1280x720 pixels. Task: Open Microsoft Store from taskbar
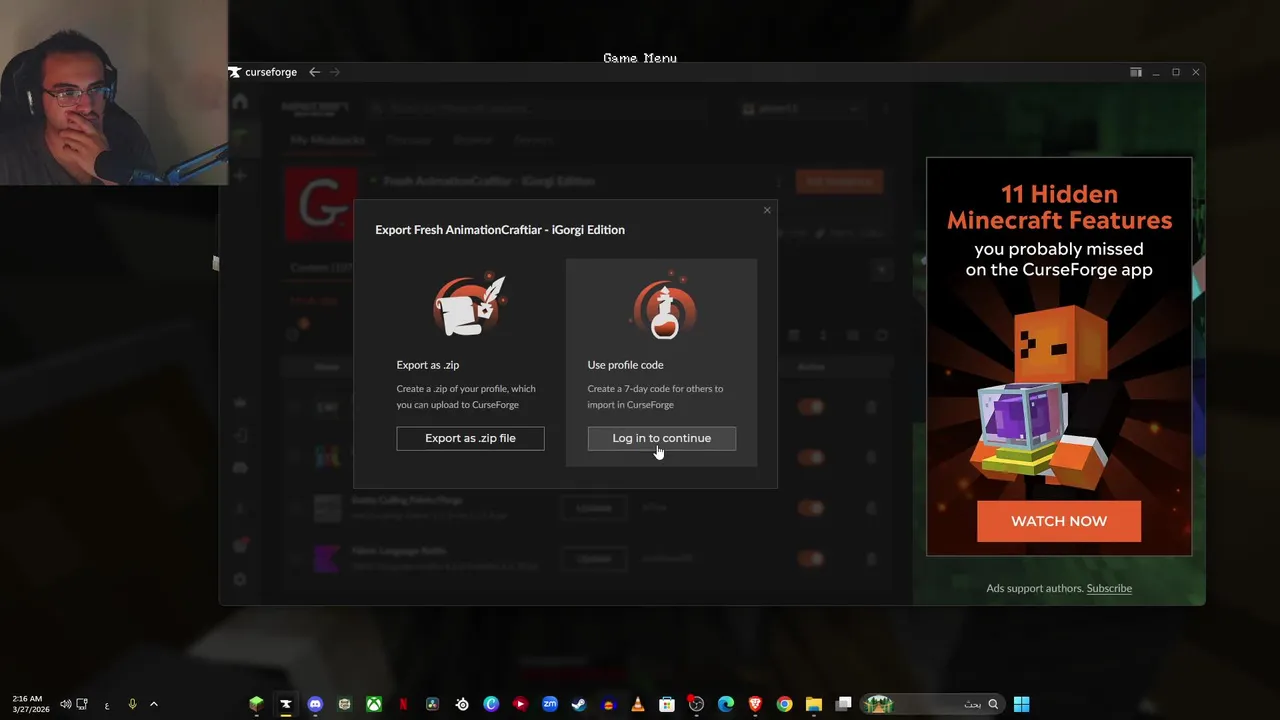pos(667,704)
